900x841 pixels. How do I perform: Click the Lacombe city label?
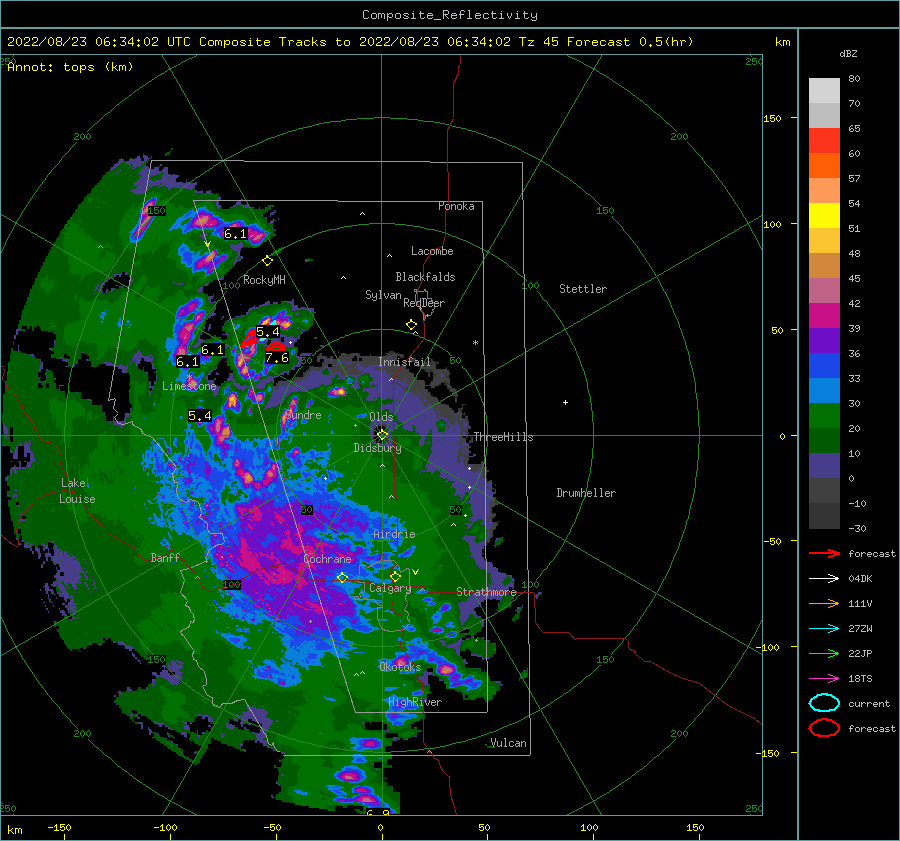point(432,251)
